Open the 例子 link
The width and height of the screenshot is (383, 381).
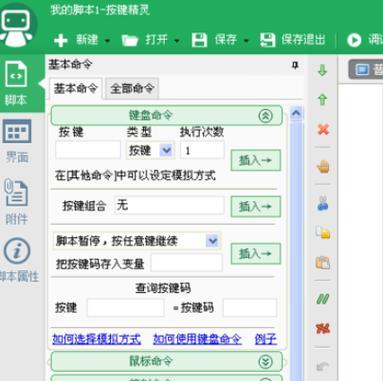tap(266, 339)
